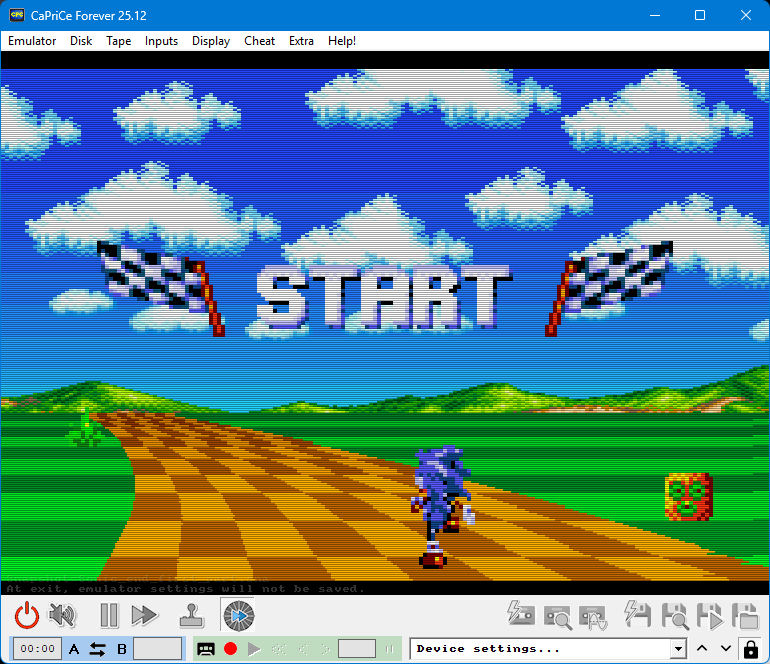Toggle the padlock lock icon
Image resolution: width=770 pixels, height=664 pixels.
coord(750,649)
